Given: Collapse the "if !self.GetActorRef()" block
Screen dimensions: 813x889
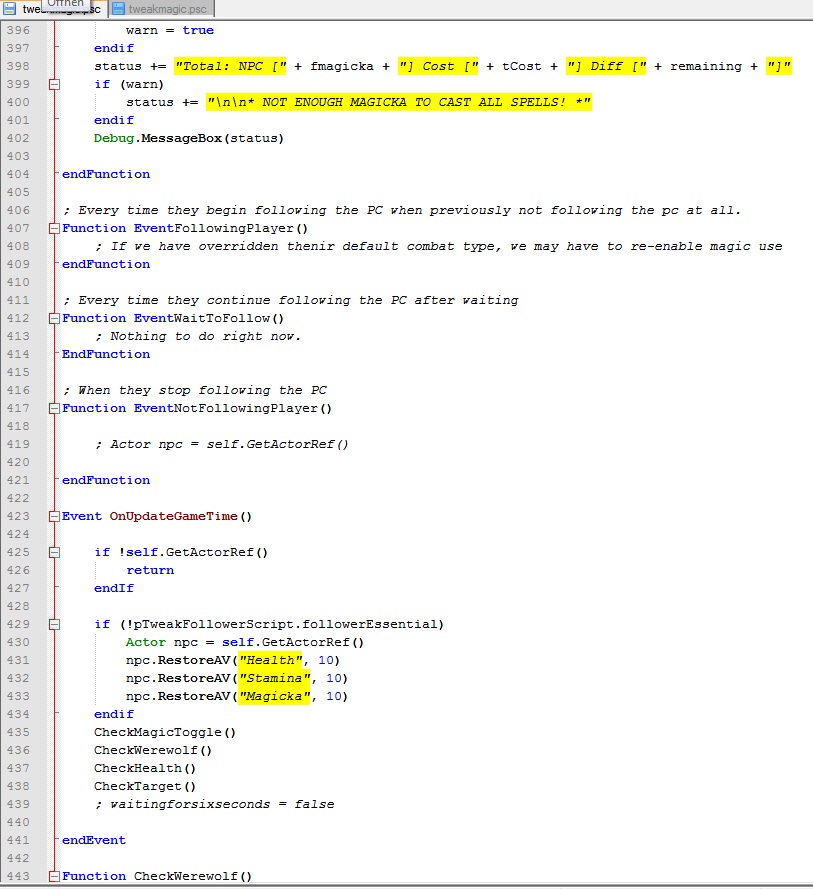Looking at the screenshot, I should tap(54, 552).
